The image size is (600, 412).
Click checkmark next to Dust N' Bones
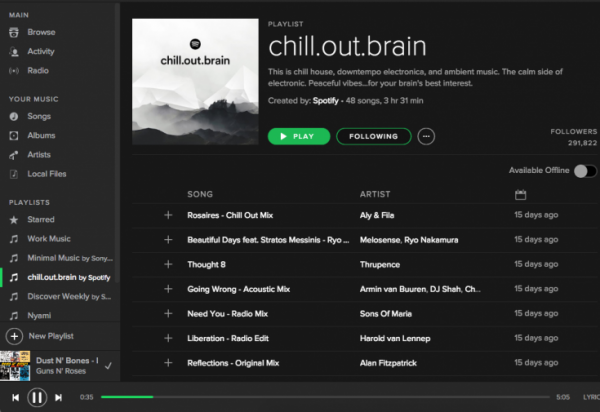(107, 365)
